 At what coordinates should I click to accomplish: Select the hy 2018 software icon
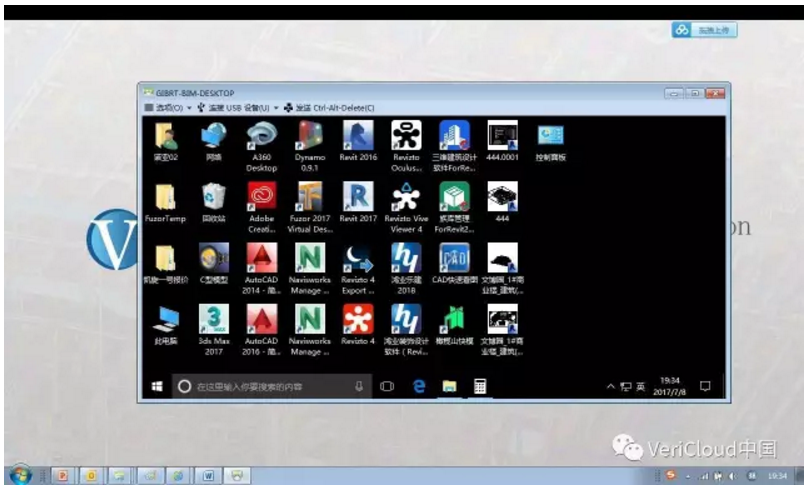[x=406, y=269]
